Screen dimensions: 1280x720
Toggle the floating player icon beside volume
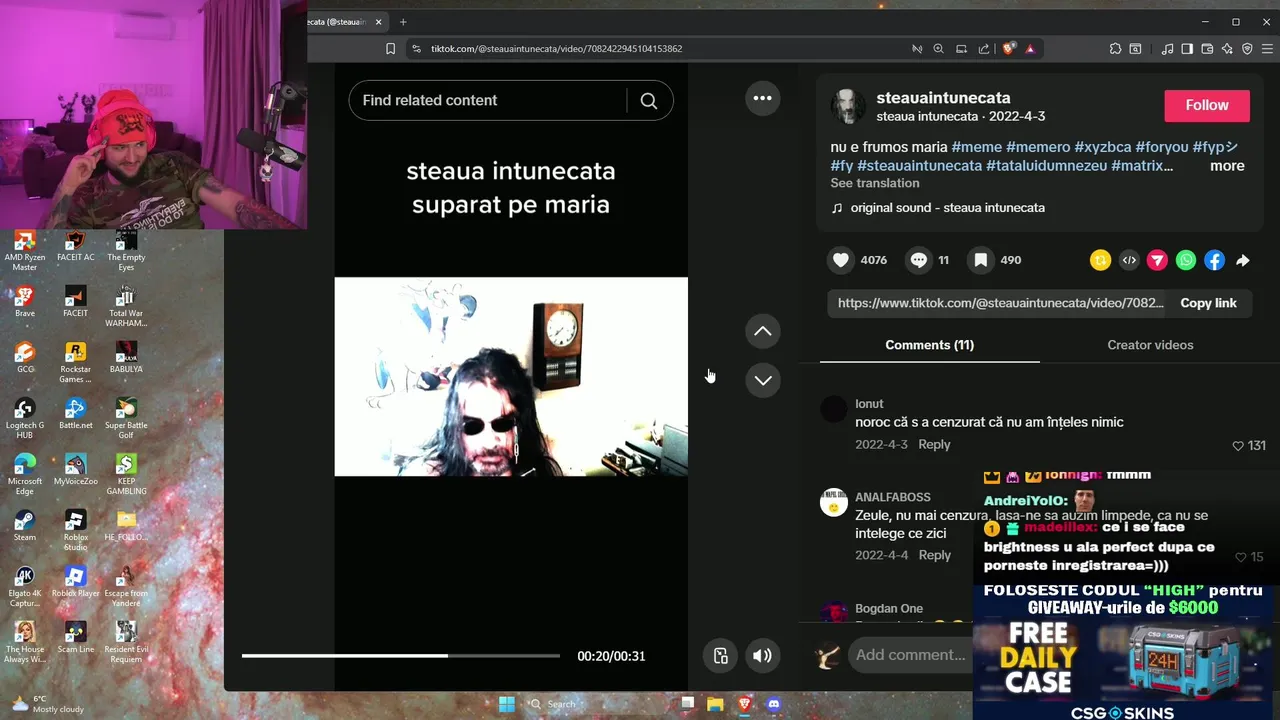[x=720, y=656]
